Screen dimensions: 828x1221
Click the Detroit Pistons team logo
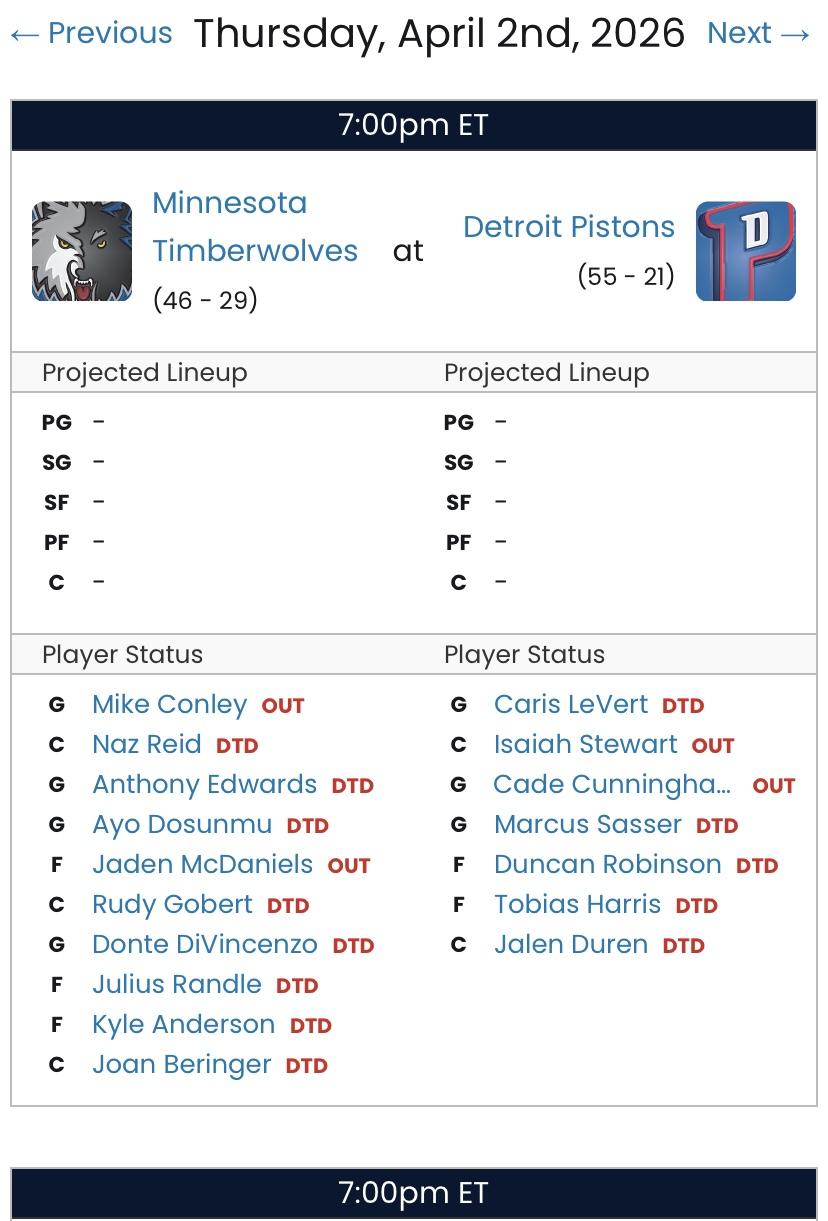click(x=745, y=251)
